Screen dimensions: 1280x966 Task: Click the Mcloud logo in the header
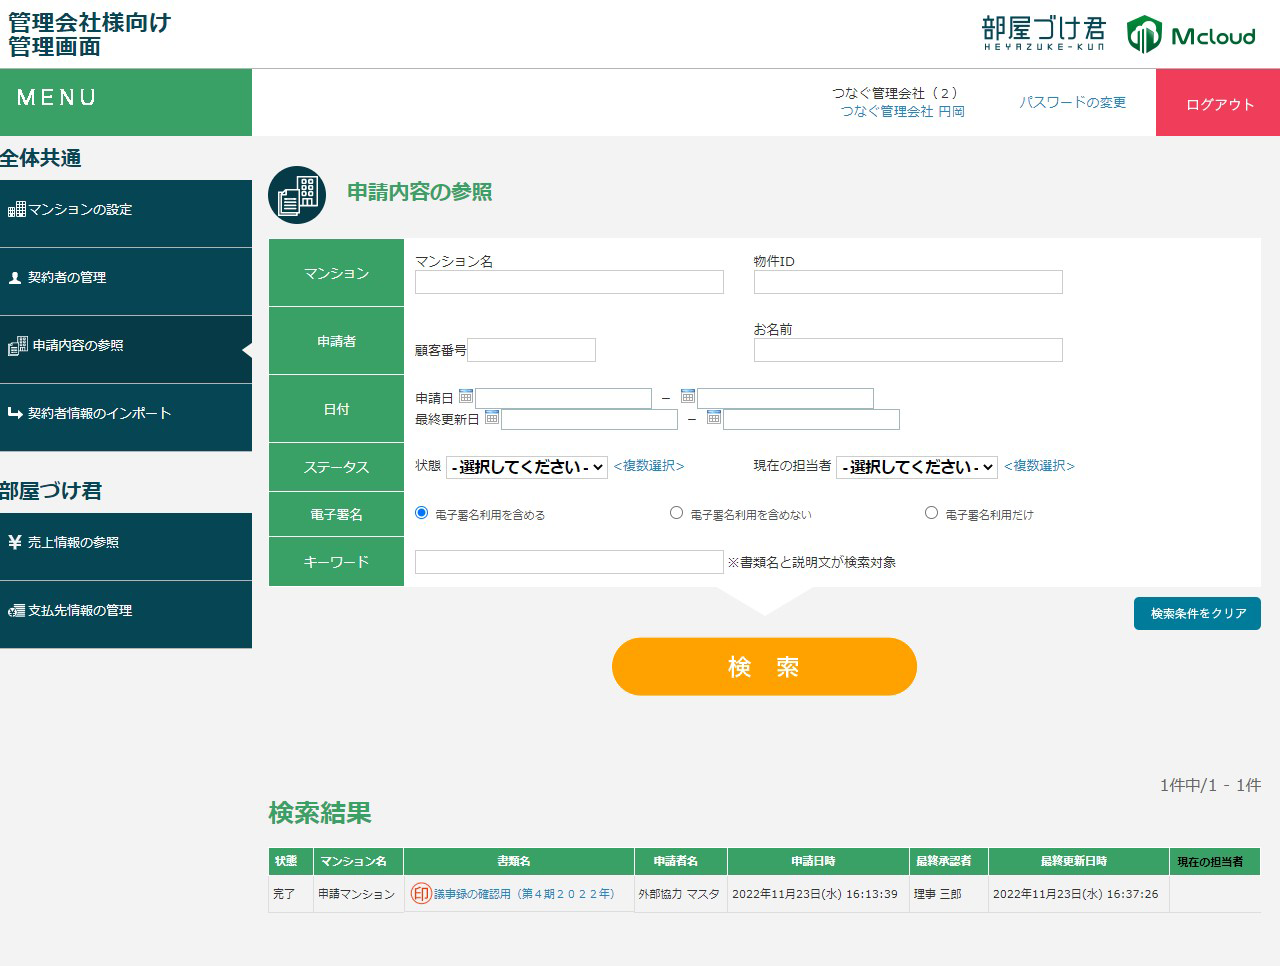[1191, 35]
